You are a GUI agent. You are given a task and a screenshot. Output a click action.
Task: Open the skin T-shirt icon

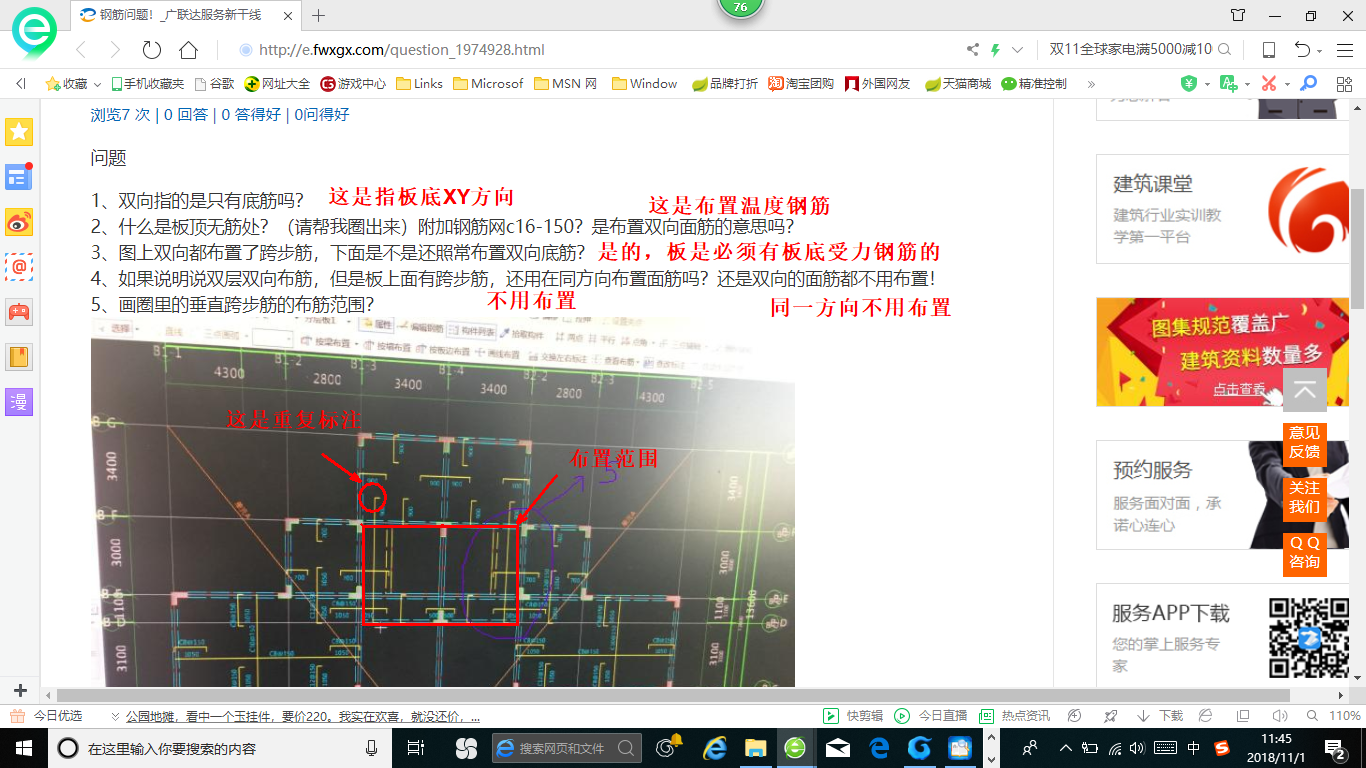[x=1238, y=15]
